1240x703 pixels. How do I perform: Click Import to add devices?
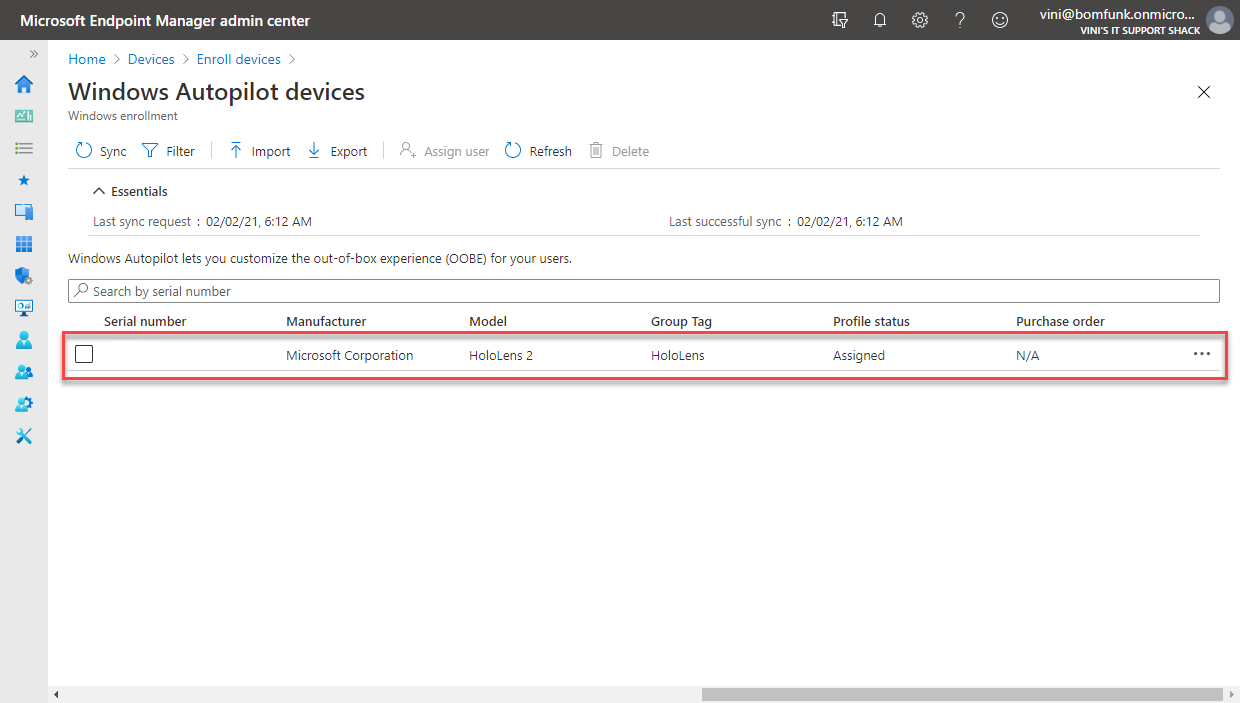coord(259,151)
